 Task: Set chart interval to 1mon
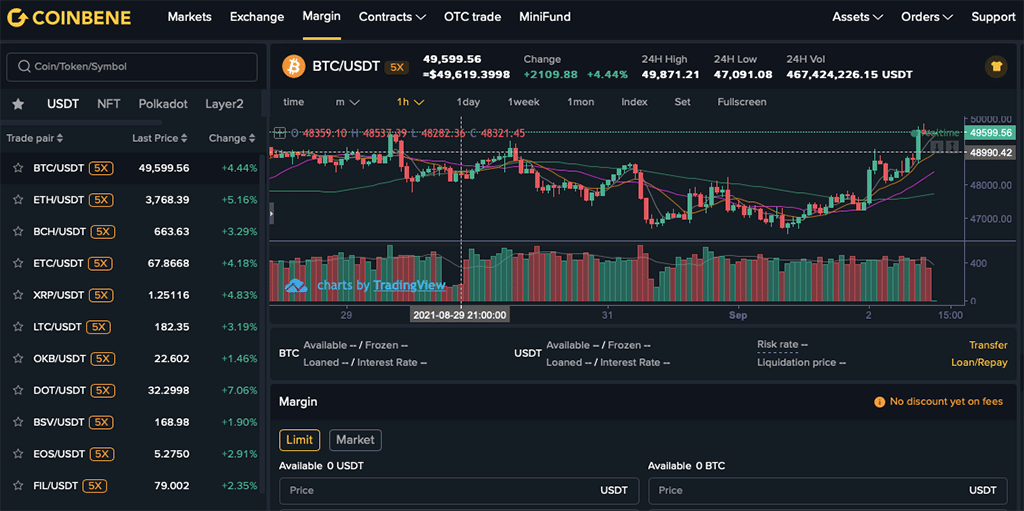pyautogui.click(x=581, y=102)
